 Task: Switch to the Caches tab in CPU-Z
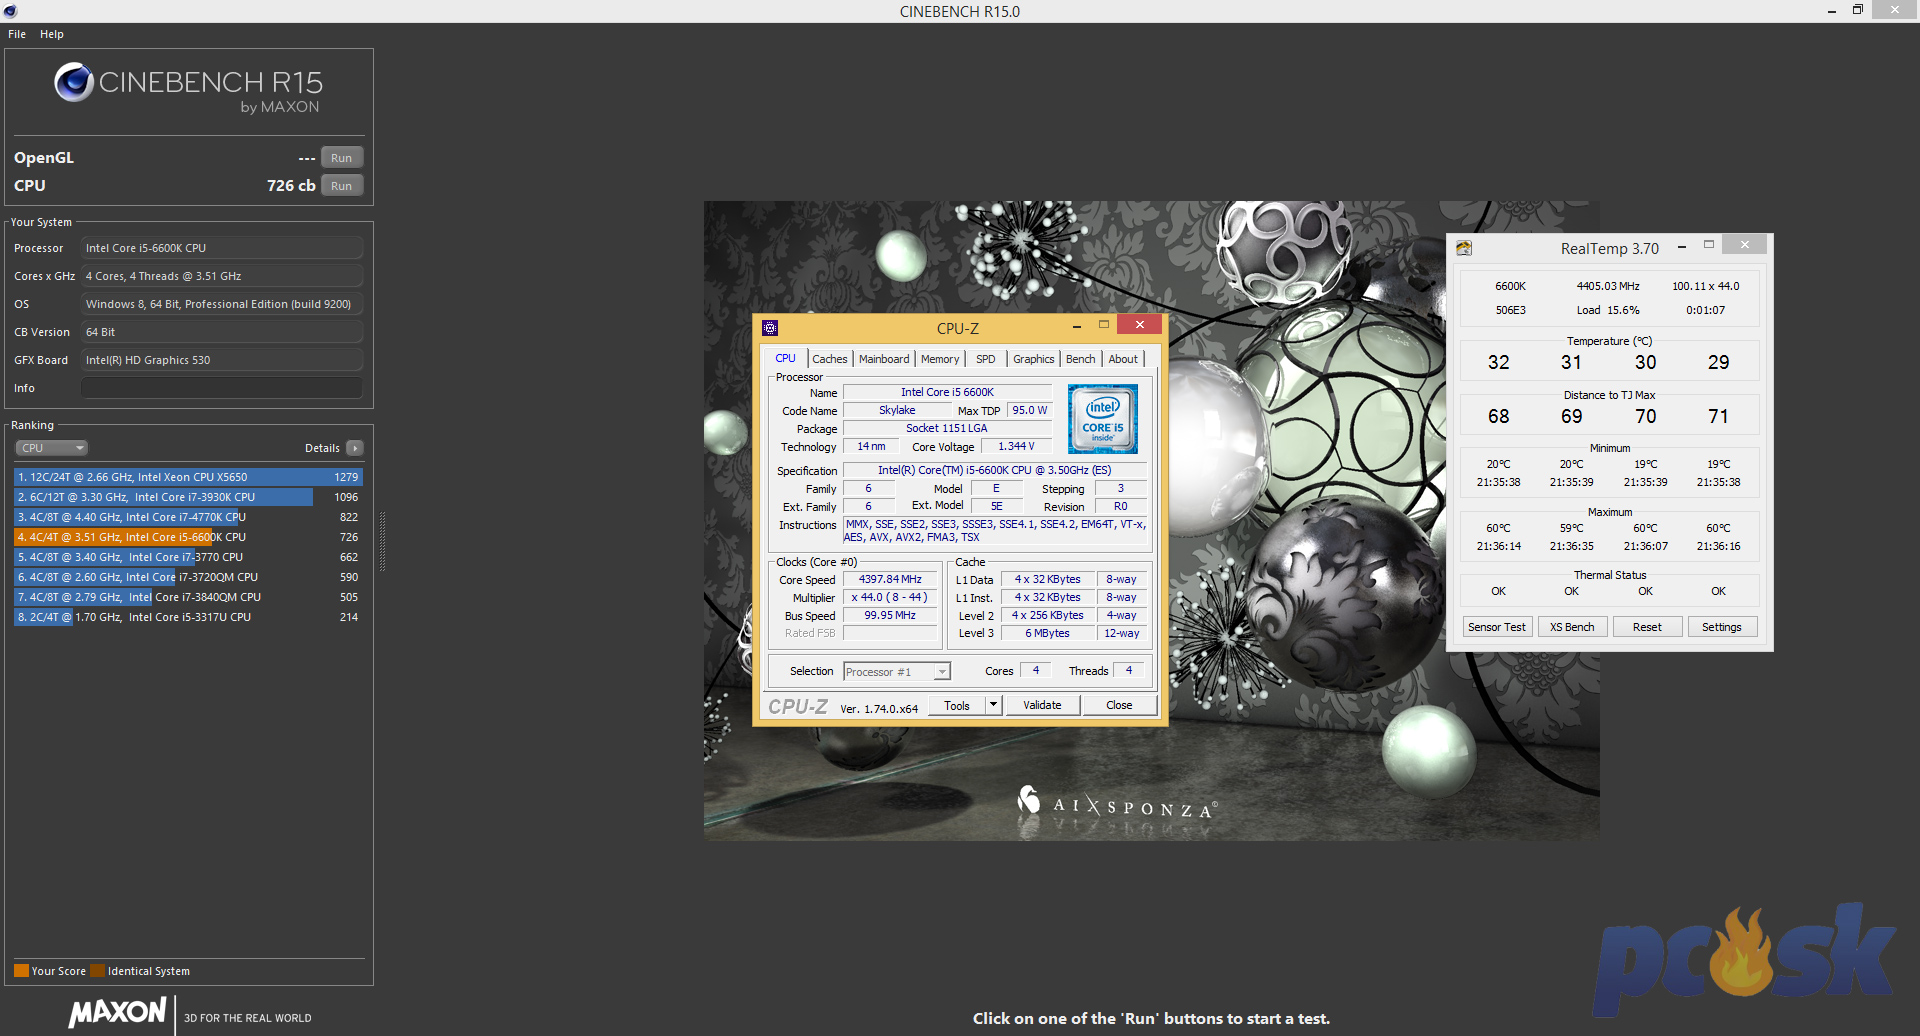[x=829, y=359]
